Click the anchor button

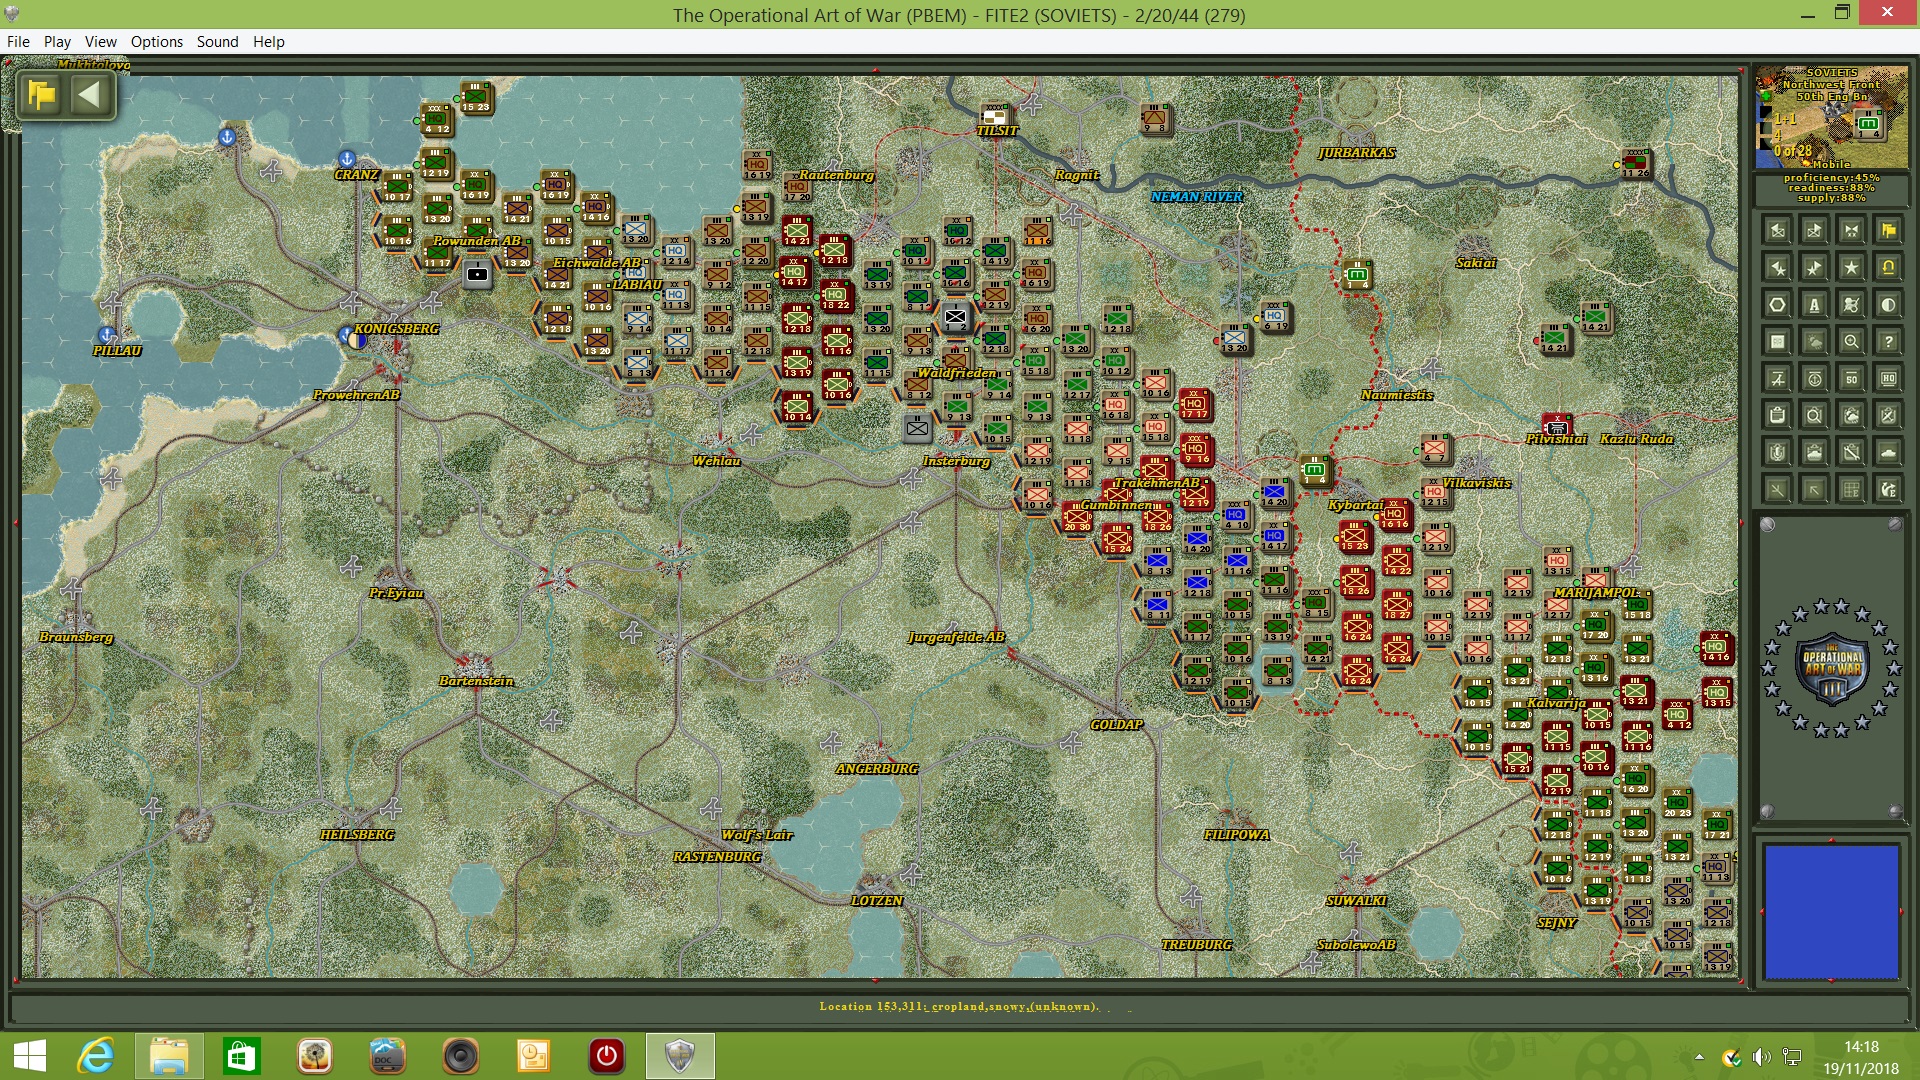(1814, 379)
